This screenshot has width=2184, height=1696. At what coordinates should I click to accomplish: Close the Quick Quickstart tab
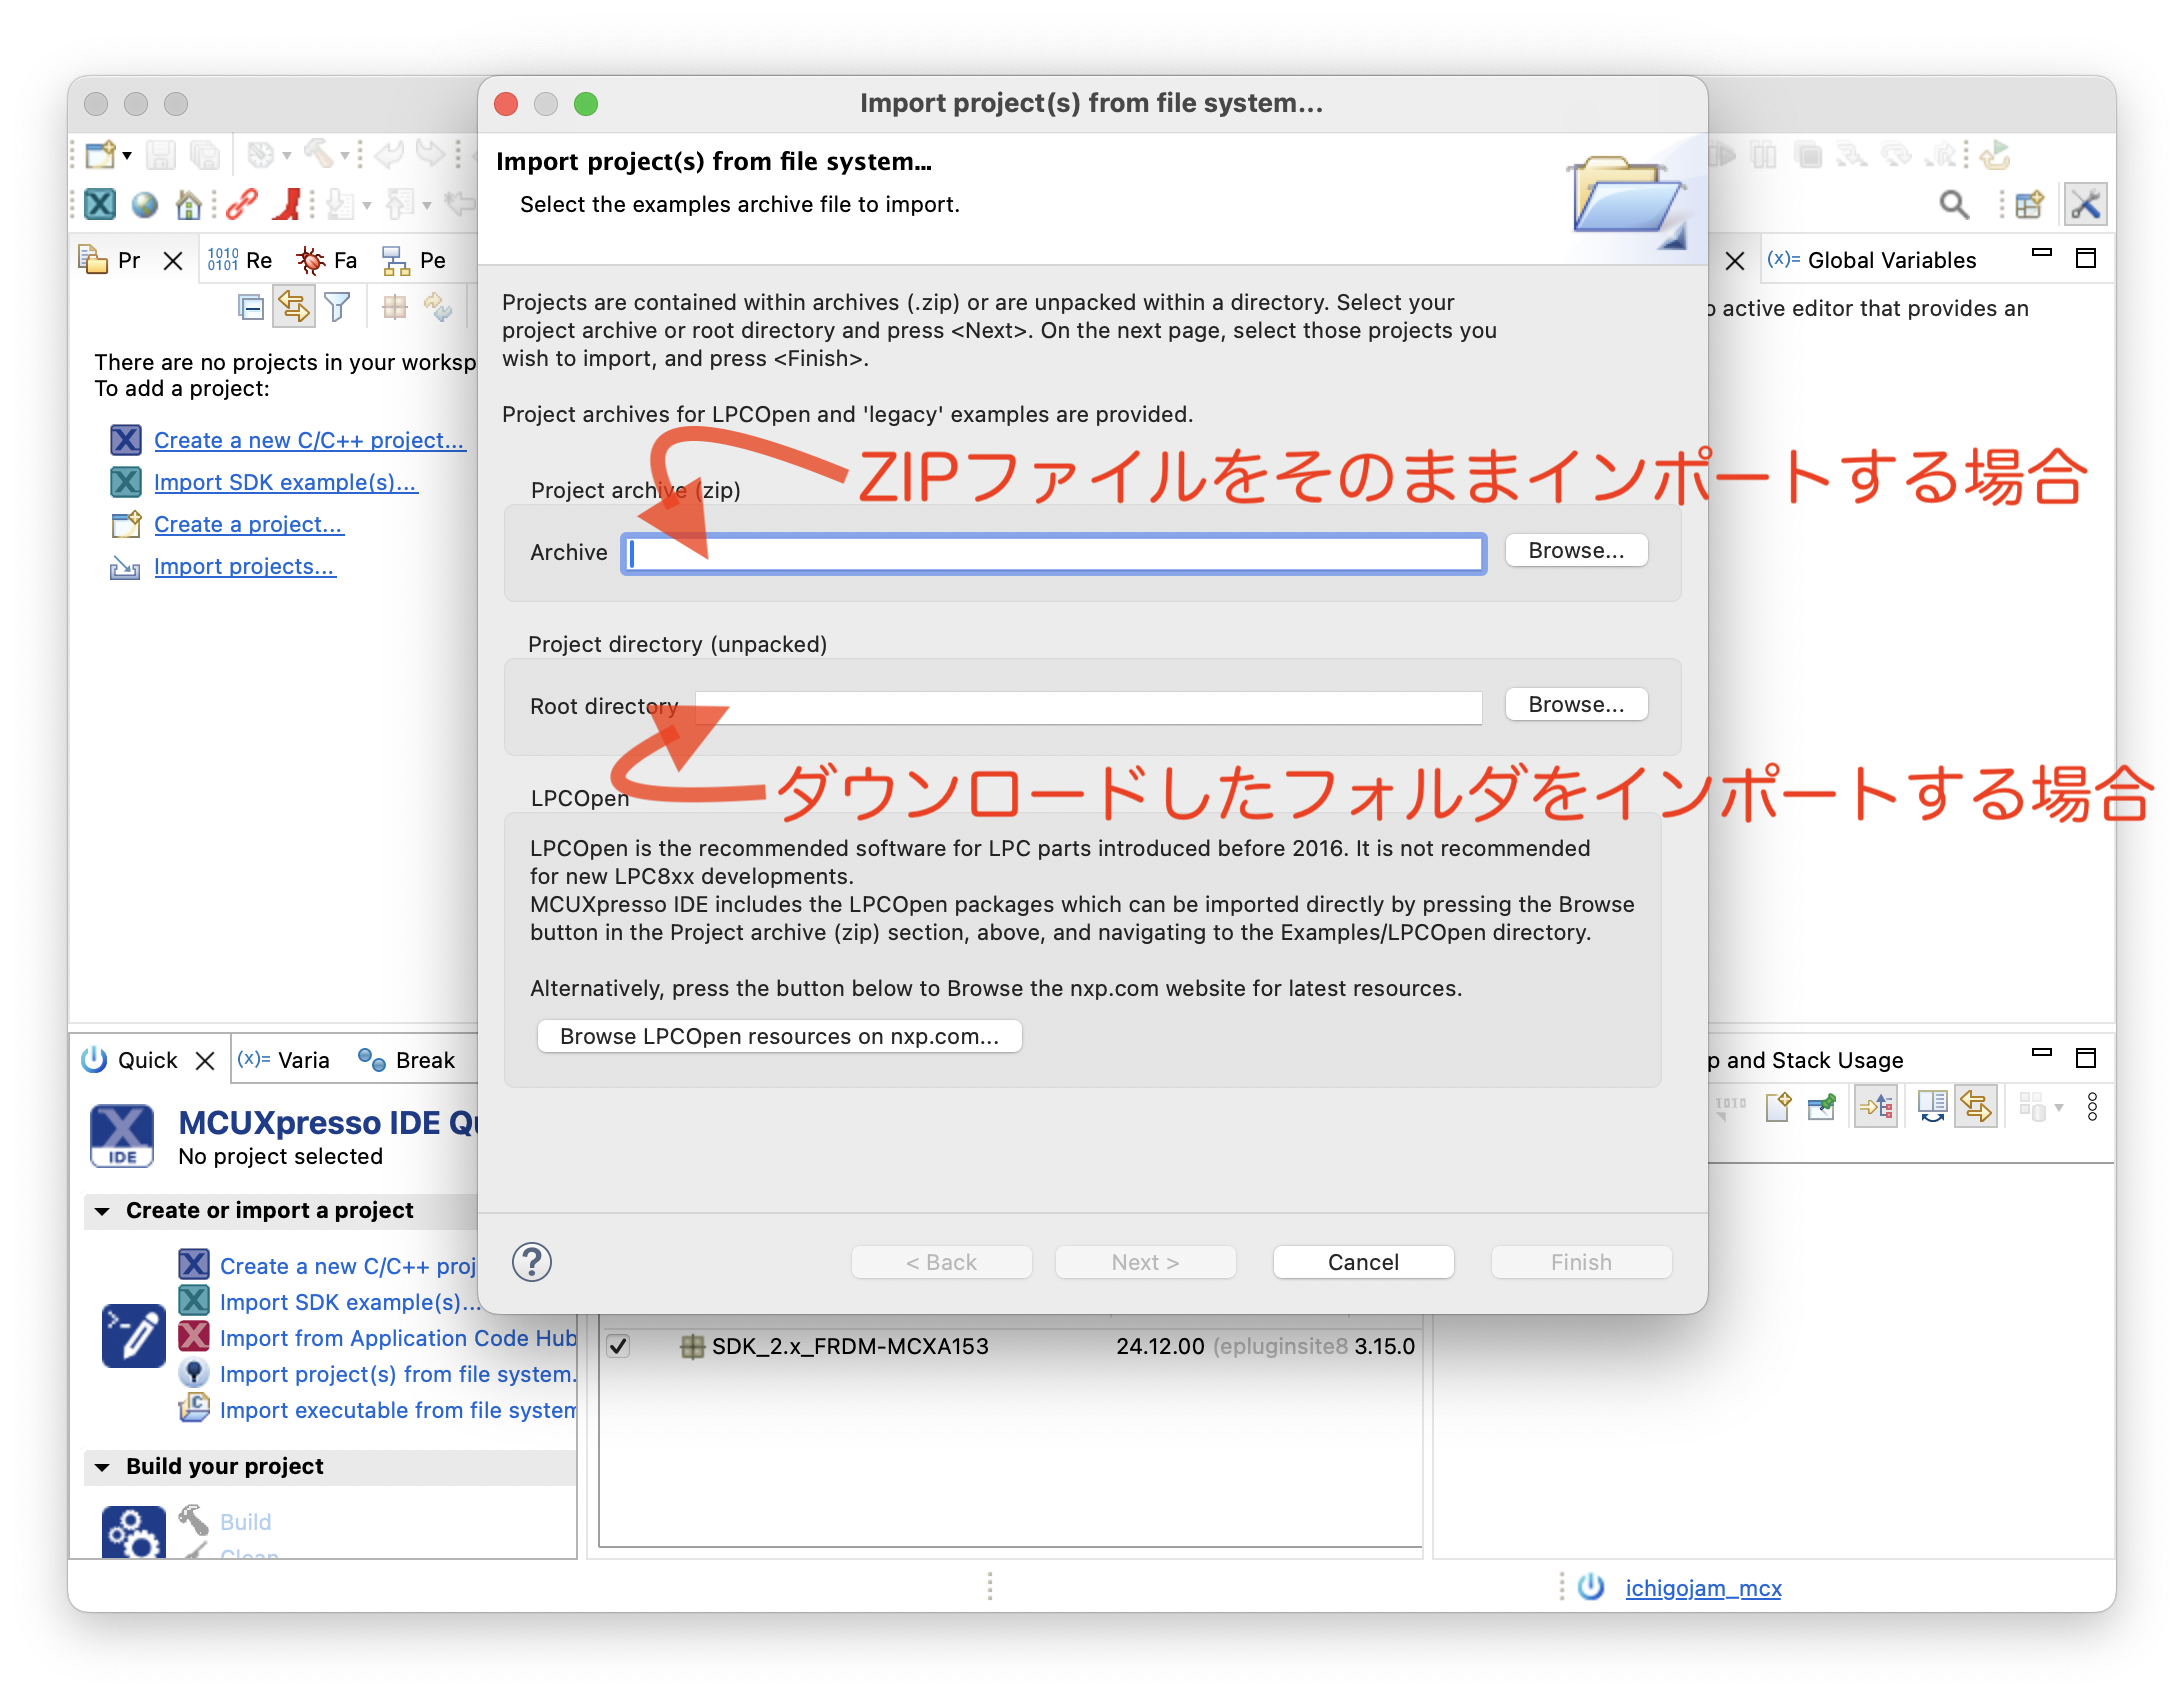tap(205, 1061)
